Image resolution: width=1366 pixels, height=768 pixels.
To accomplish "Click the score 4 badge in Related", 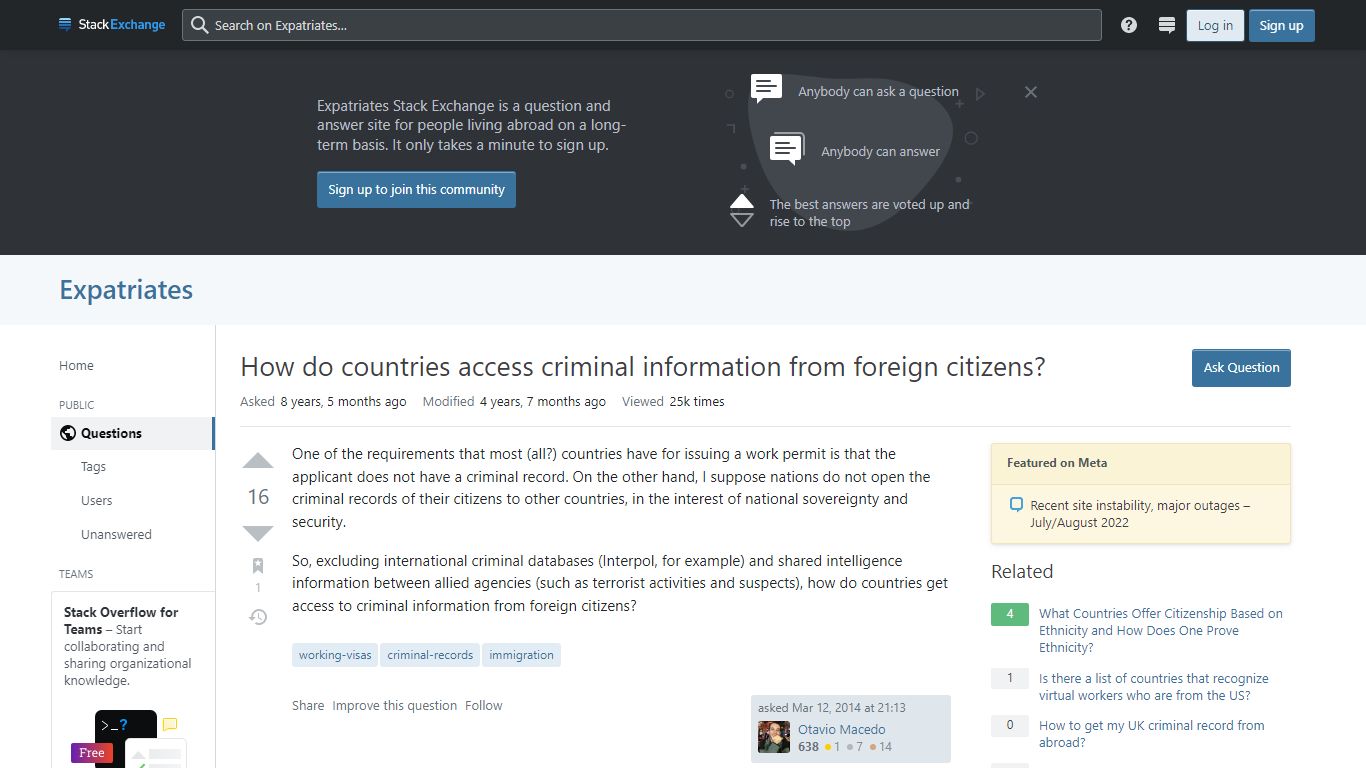I will (1010, 614).
